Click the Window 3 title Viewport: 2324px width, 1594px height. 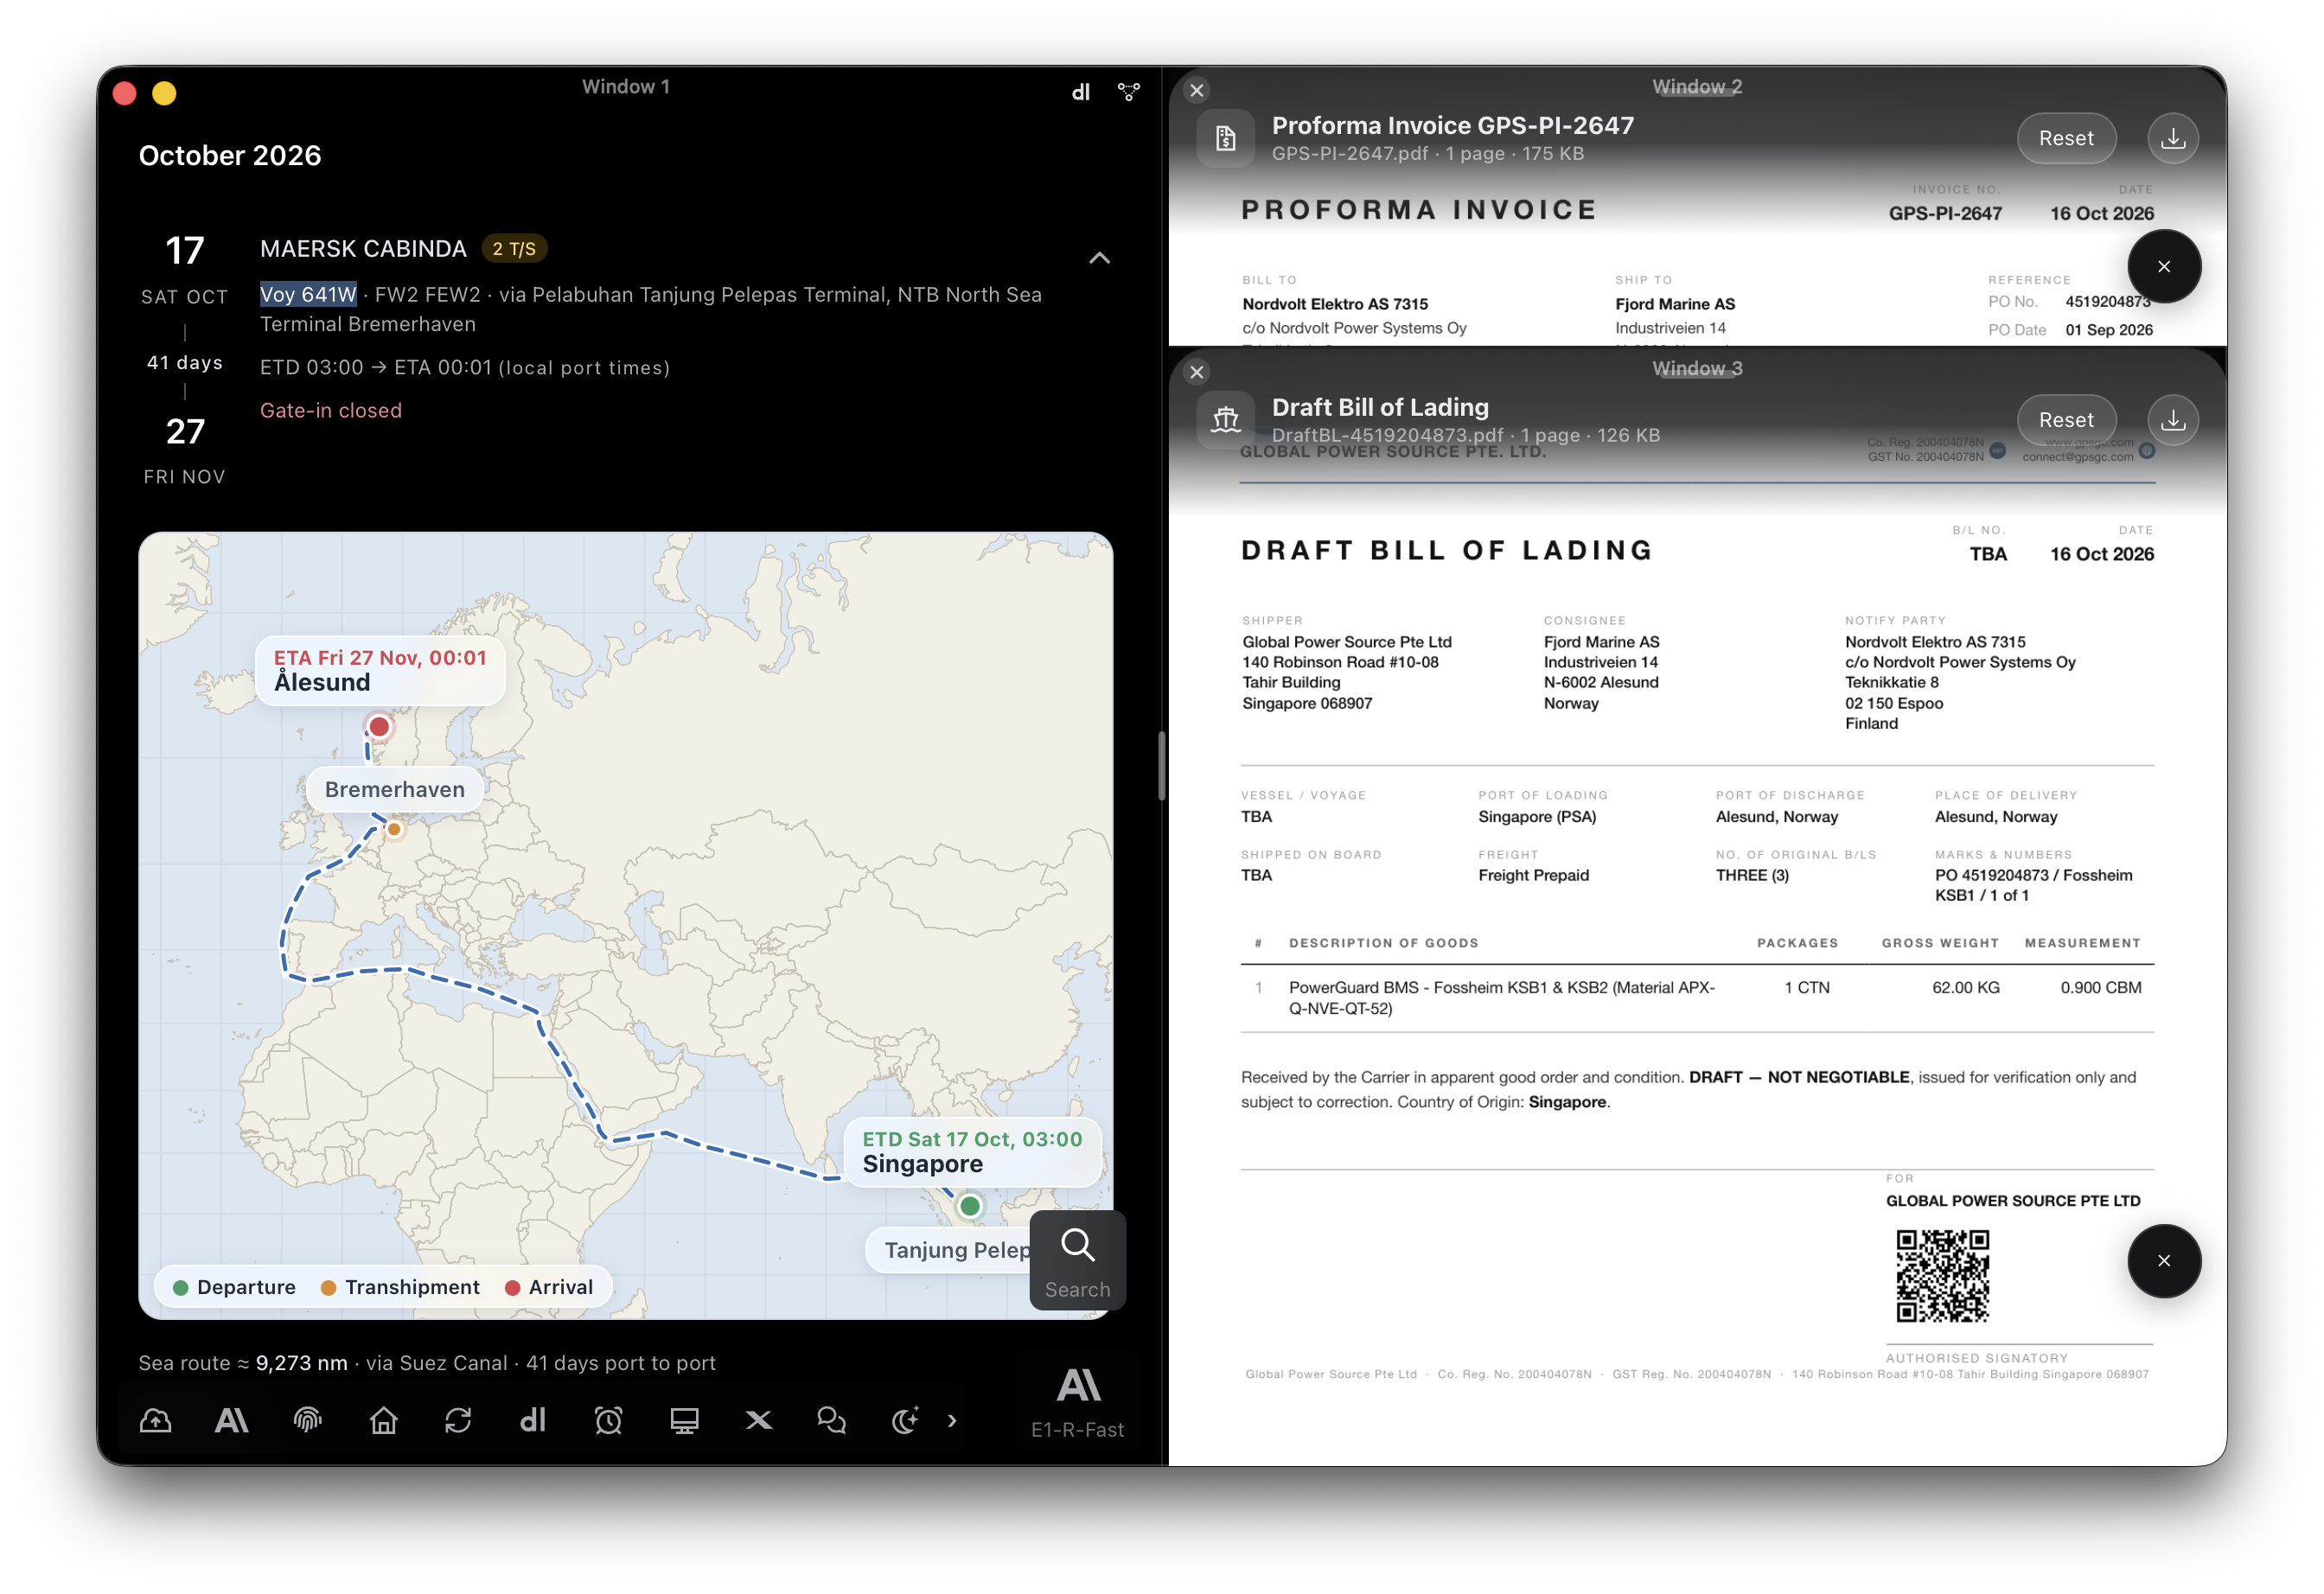pyautogui.click(x=1697, y=369)
